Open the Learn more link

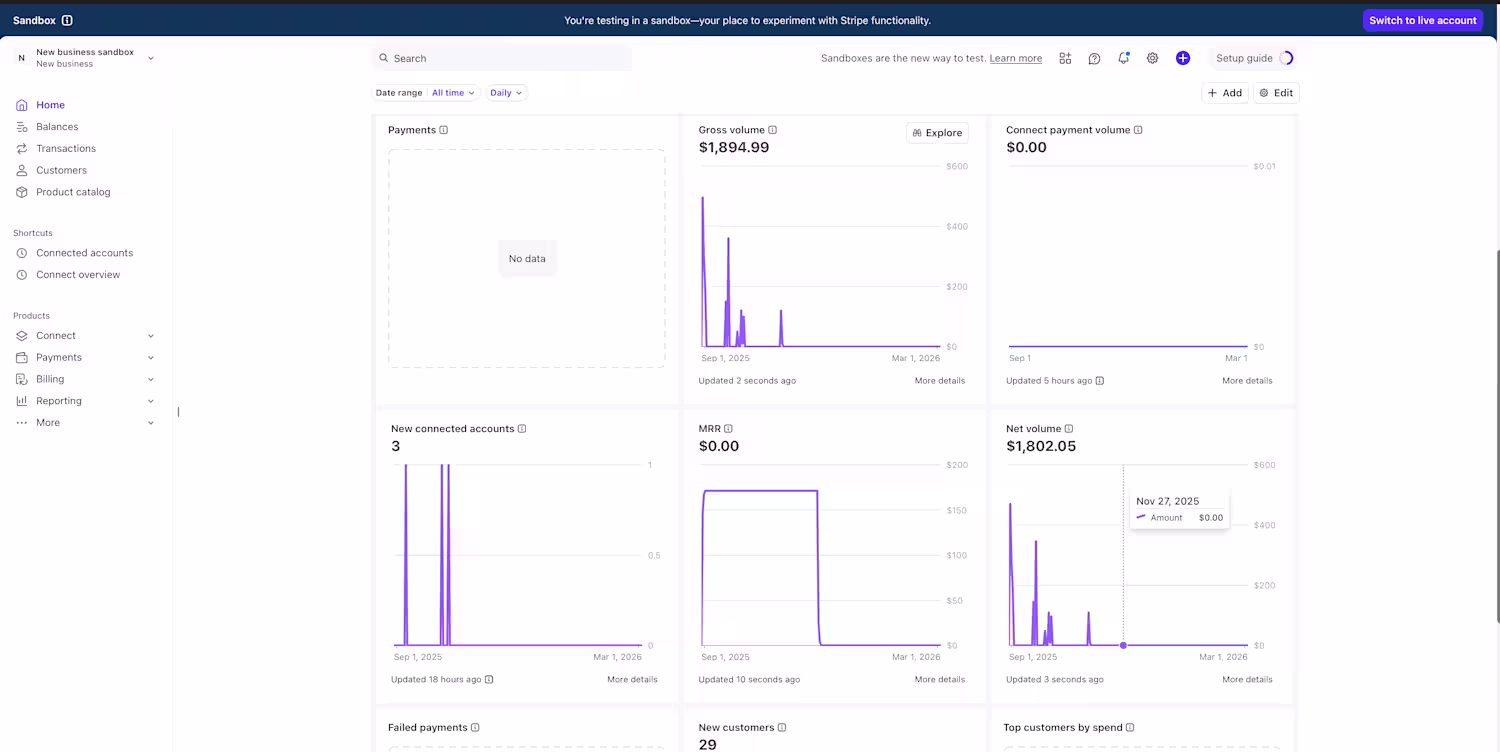click(1016, 58)
